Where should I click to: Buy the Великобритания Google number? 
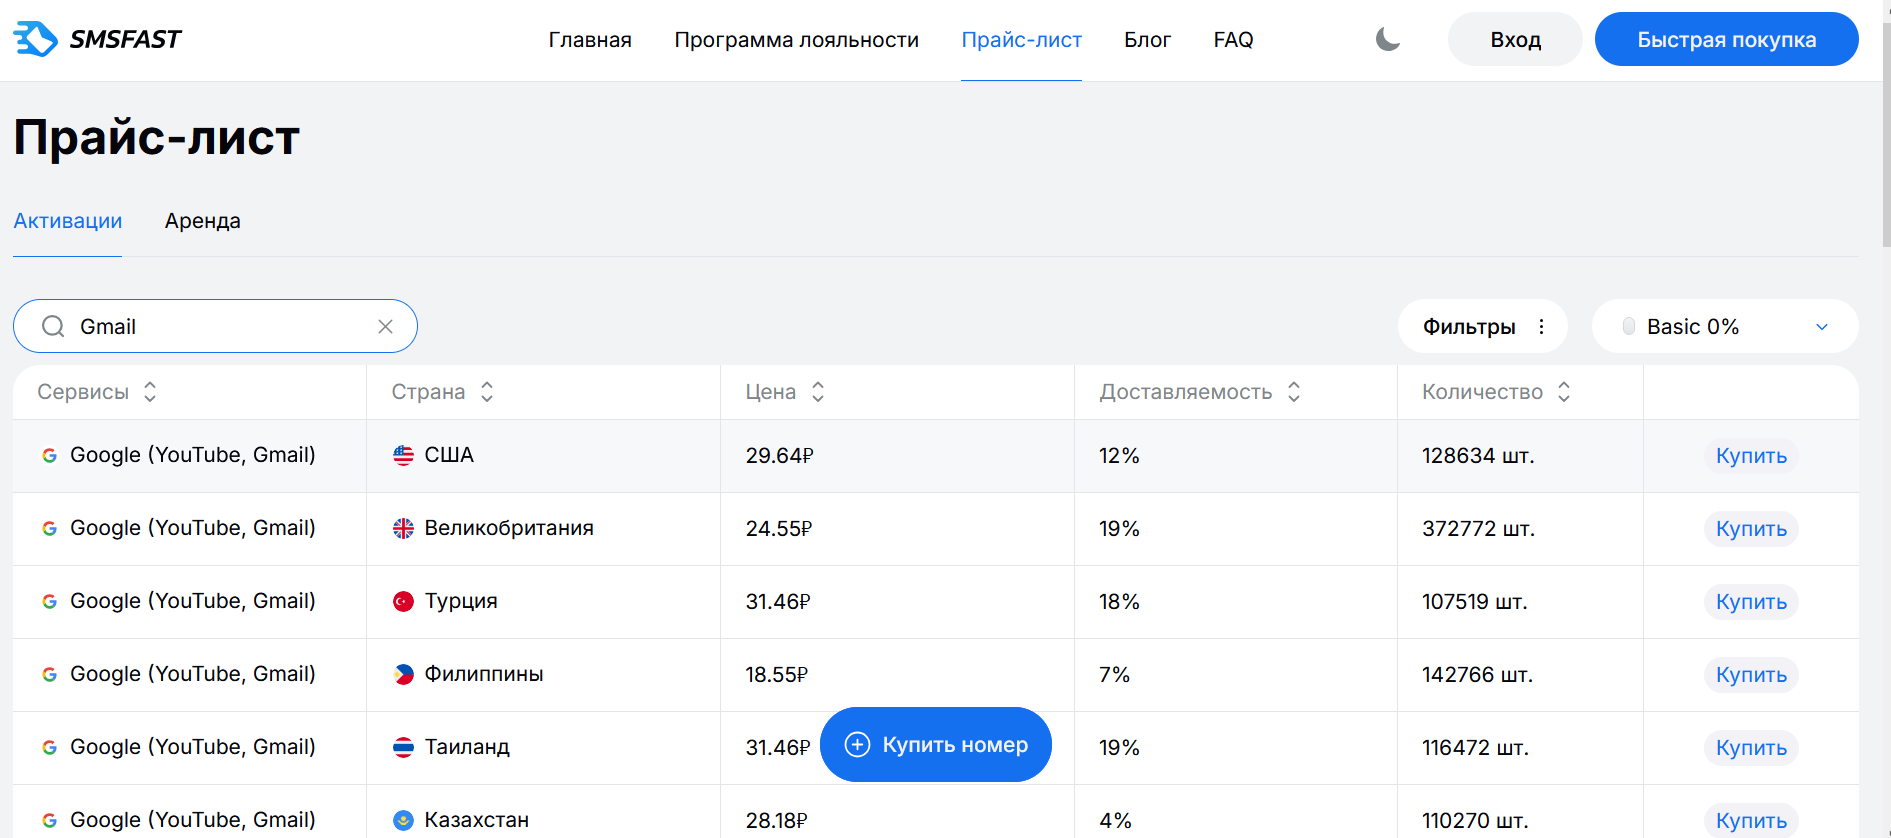(x=1751, y=529)
